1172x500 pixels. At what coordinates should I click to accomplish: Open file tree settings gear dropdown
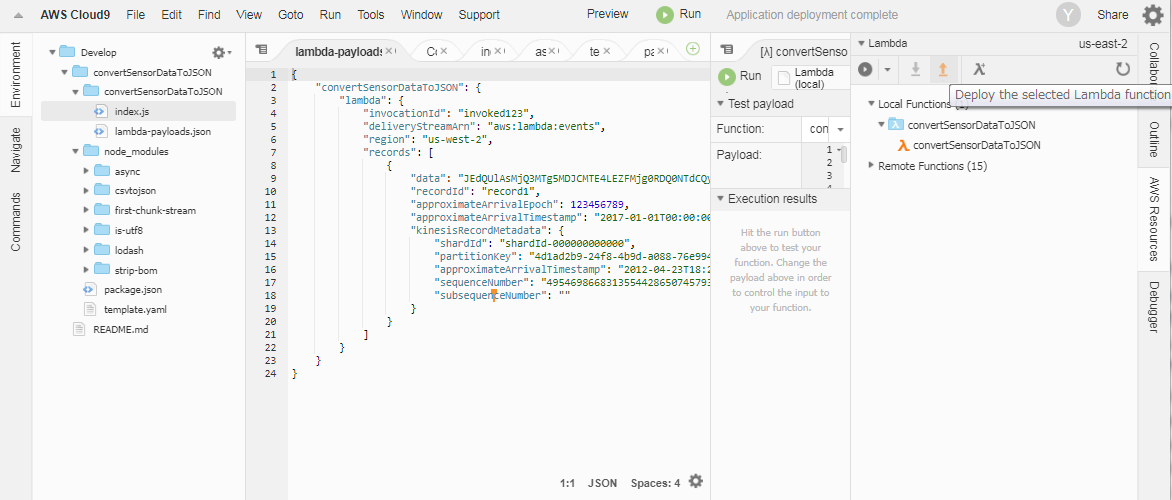click(221, 52)
